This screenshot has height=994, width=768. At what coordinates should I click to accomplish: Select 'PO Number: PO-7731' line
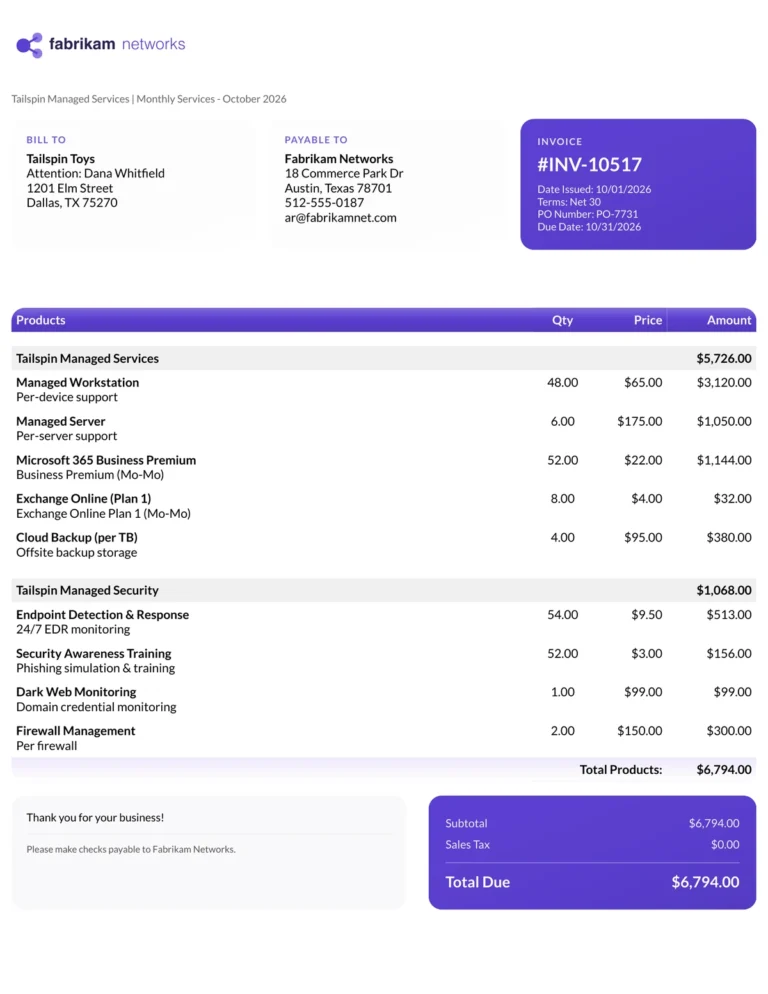587,214
